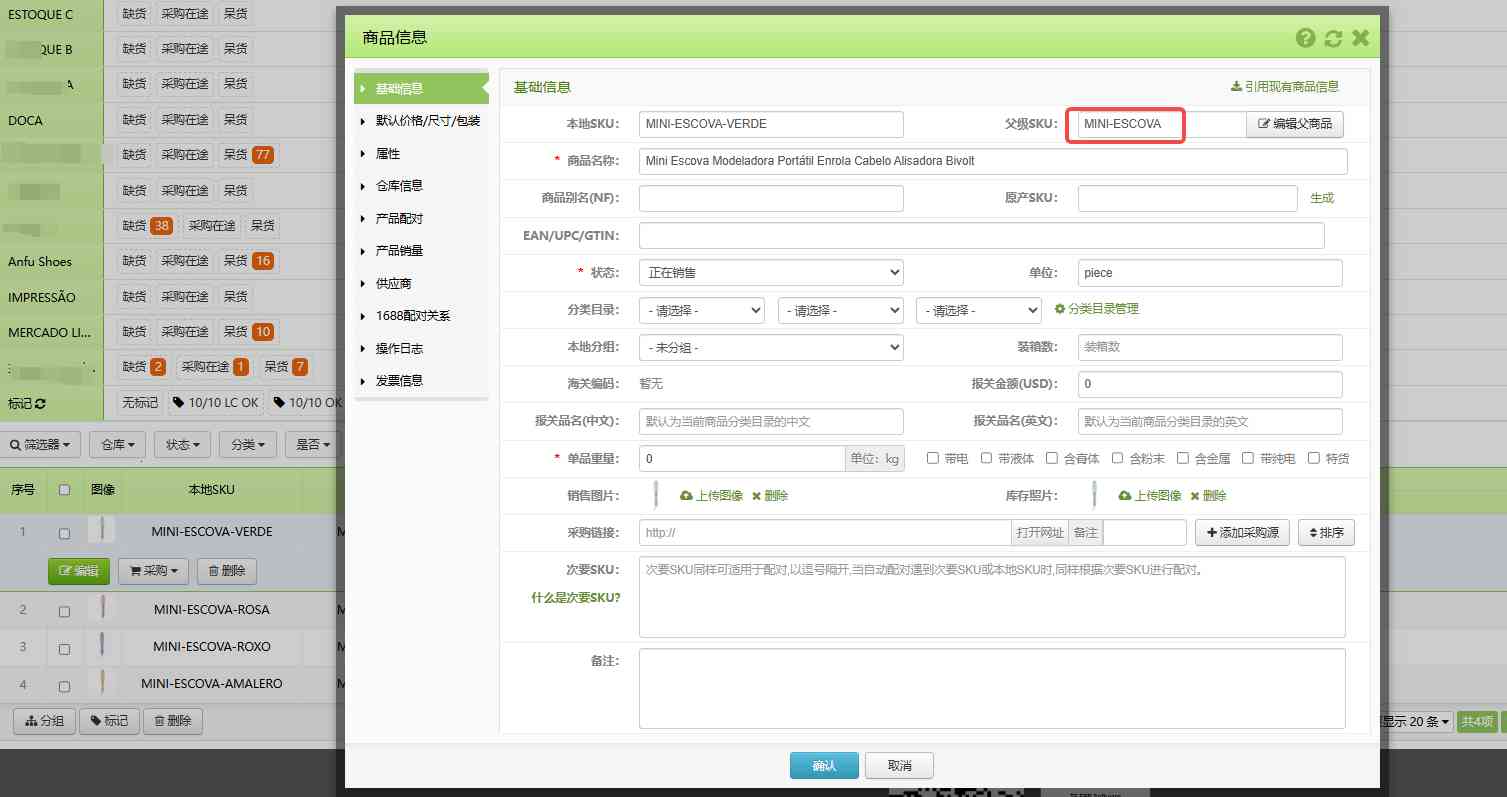This screenshot has width=1507, height=797.
Task: Open 分类目录管理 with the gear icon
Action: [1059, 309]
